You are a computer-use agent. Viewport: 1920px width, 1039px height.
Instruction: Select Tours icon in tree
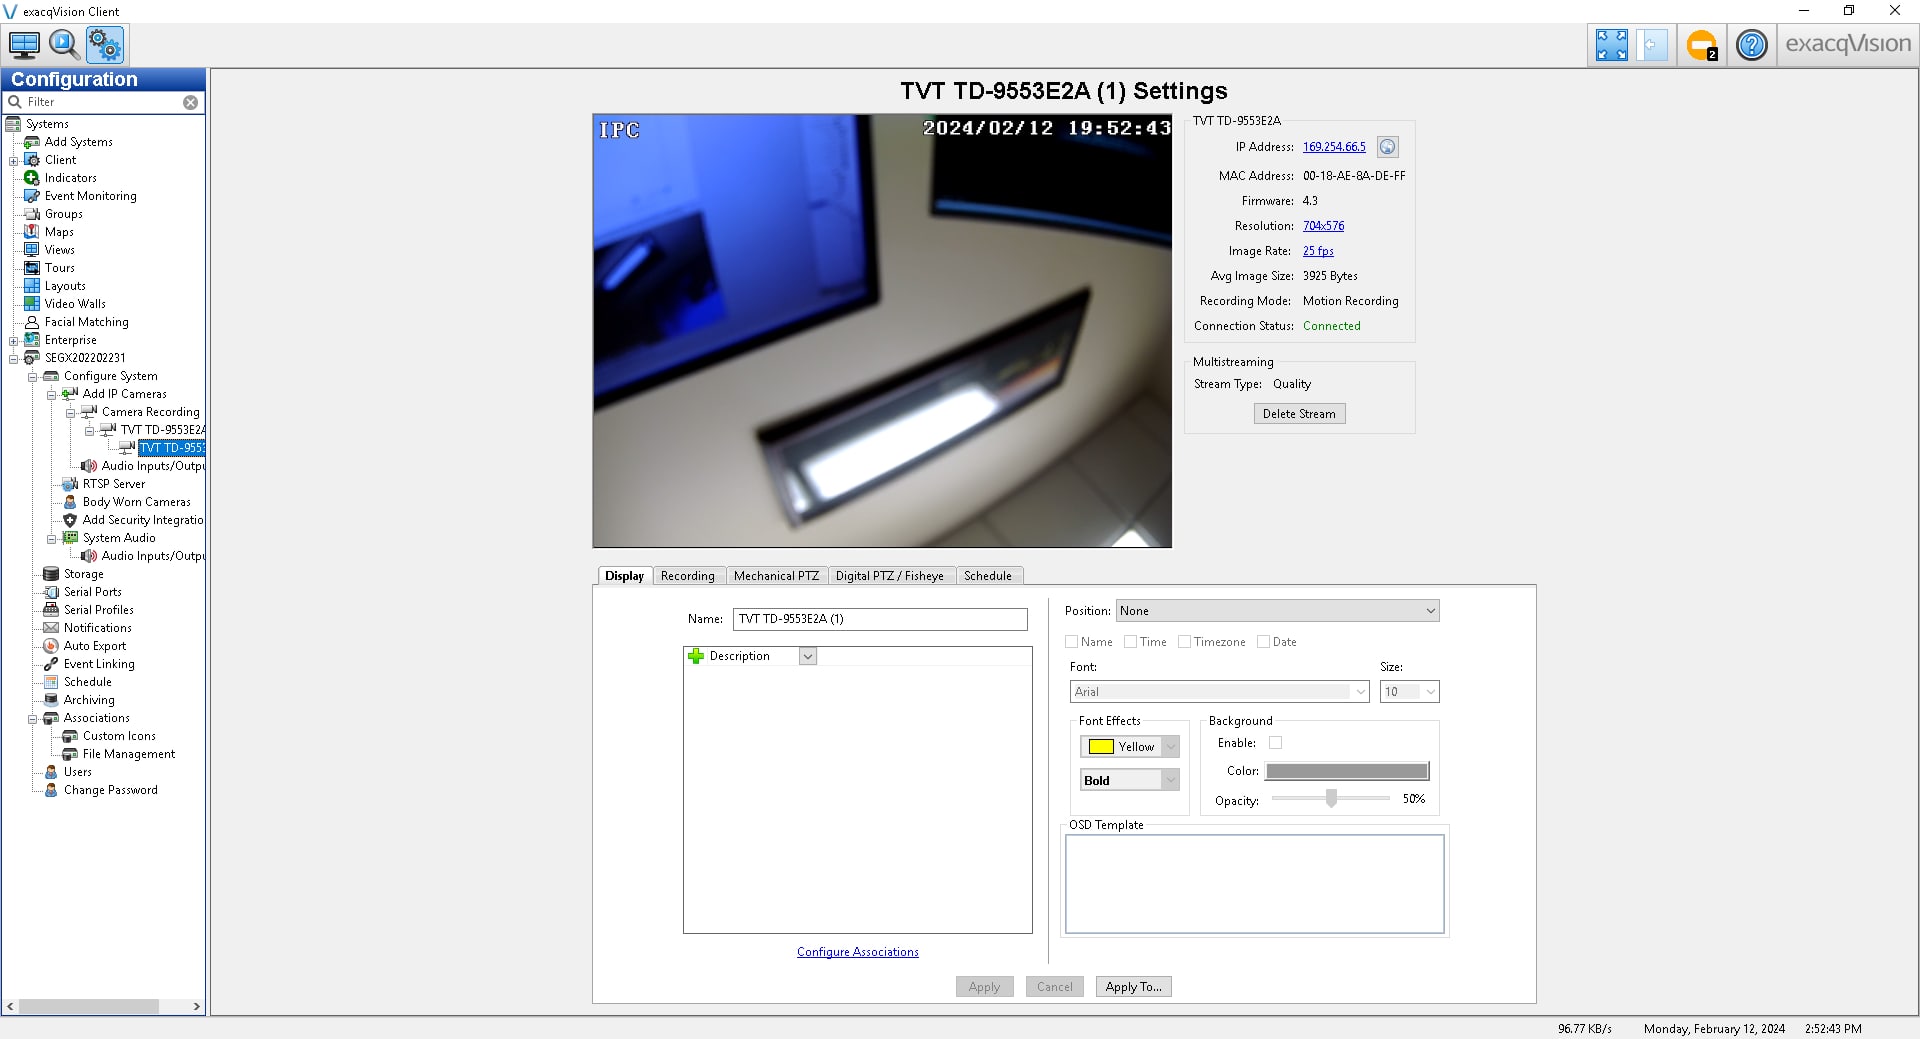coord(32,268)
